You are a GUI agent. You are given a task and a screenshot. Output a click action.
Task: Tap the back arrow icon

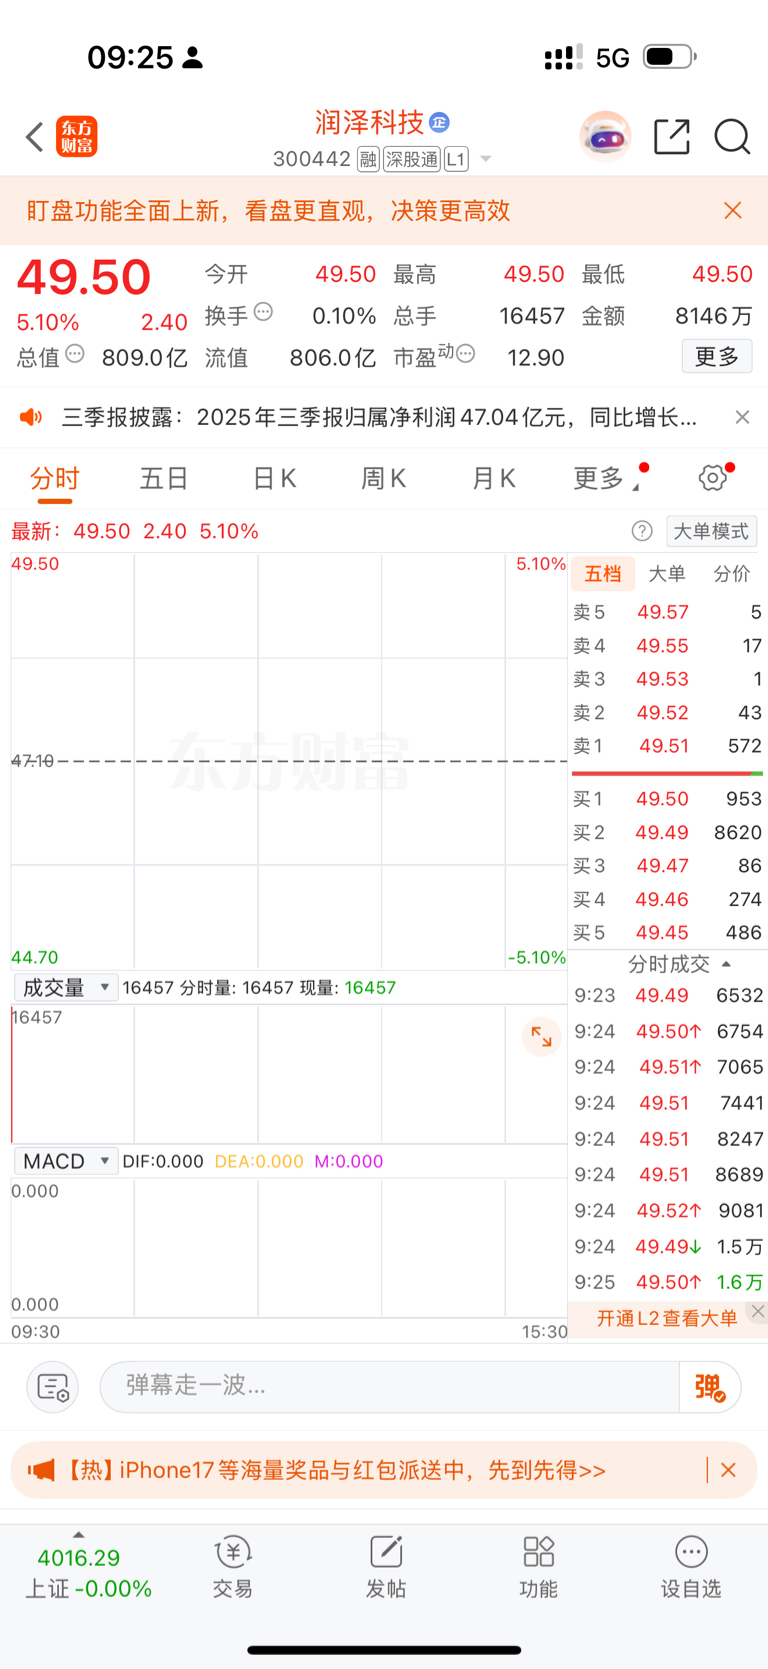click(x=35, y=137)
